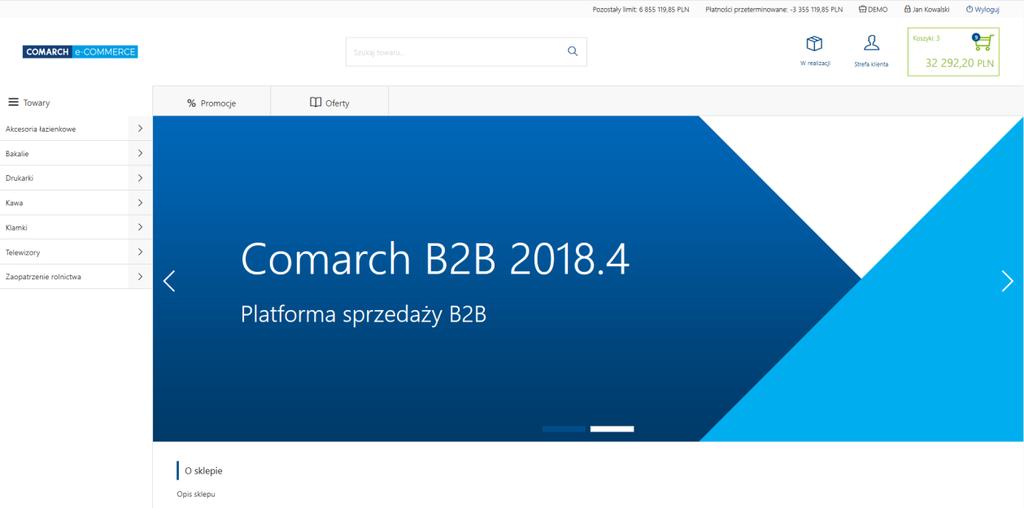The height and width of the screenshot is (508, 1024).
Task: Click the search magnifier icon
Action: click(x=573, y=52)
